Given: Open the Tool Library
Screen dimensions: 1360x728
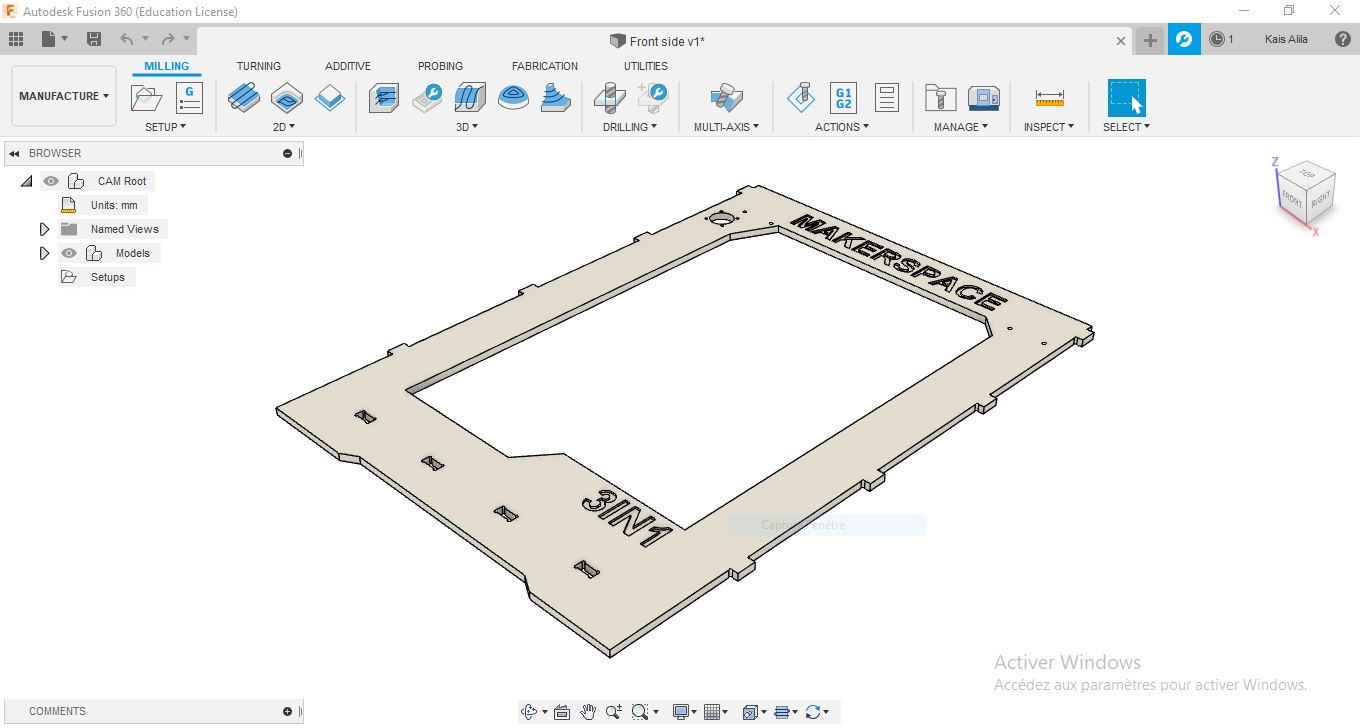Looking at the screenshot, I should [940, 97].
